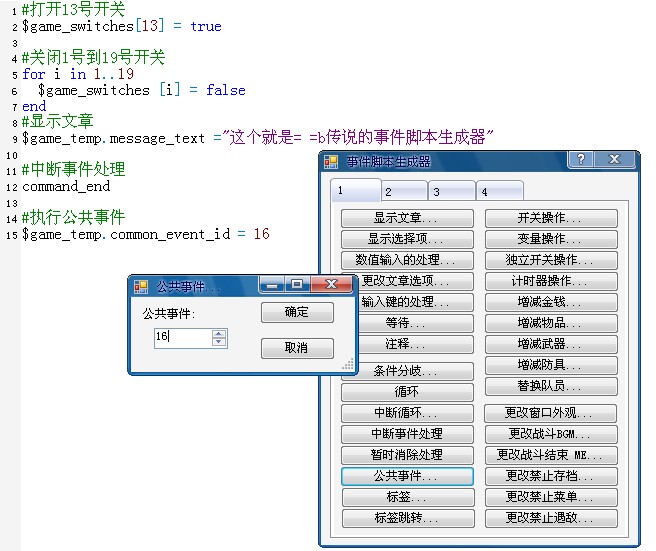Open the 变量操作 command
Screen dimensions: 656x551
pos(551,239)
